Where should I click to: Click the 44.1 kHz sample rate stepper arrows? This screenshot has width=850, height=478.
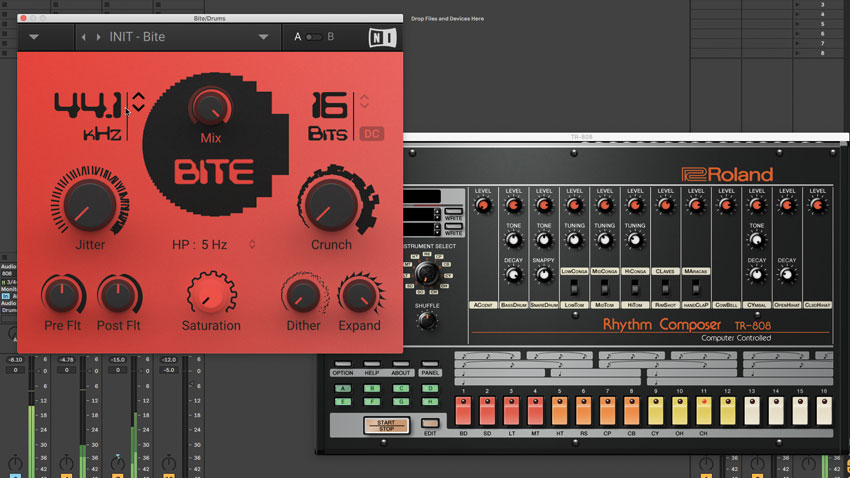139,101
